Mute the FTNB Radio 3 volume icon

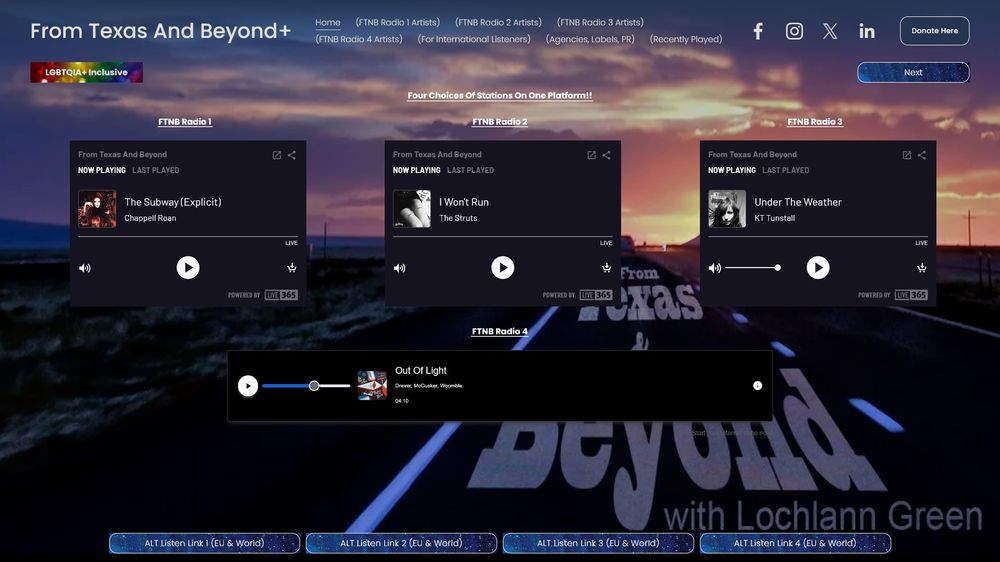(714, 268)
